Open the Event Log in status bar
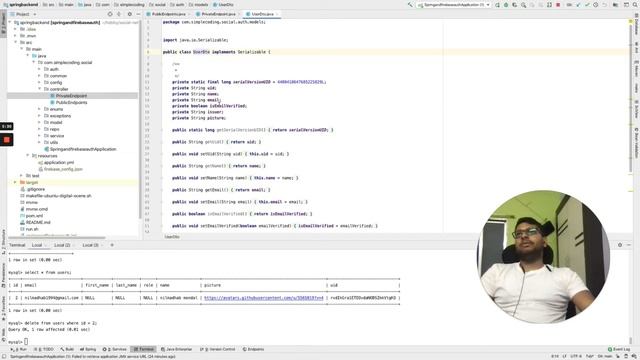 coord(619,349)
